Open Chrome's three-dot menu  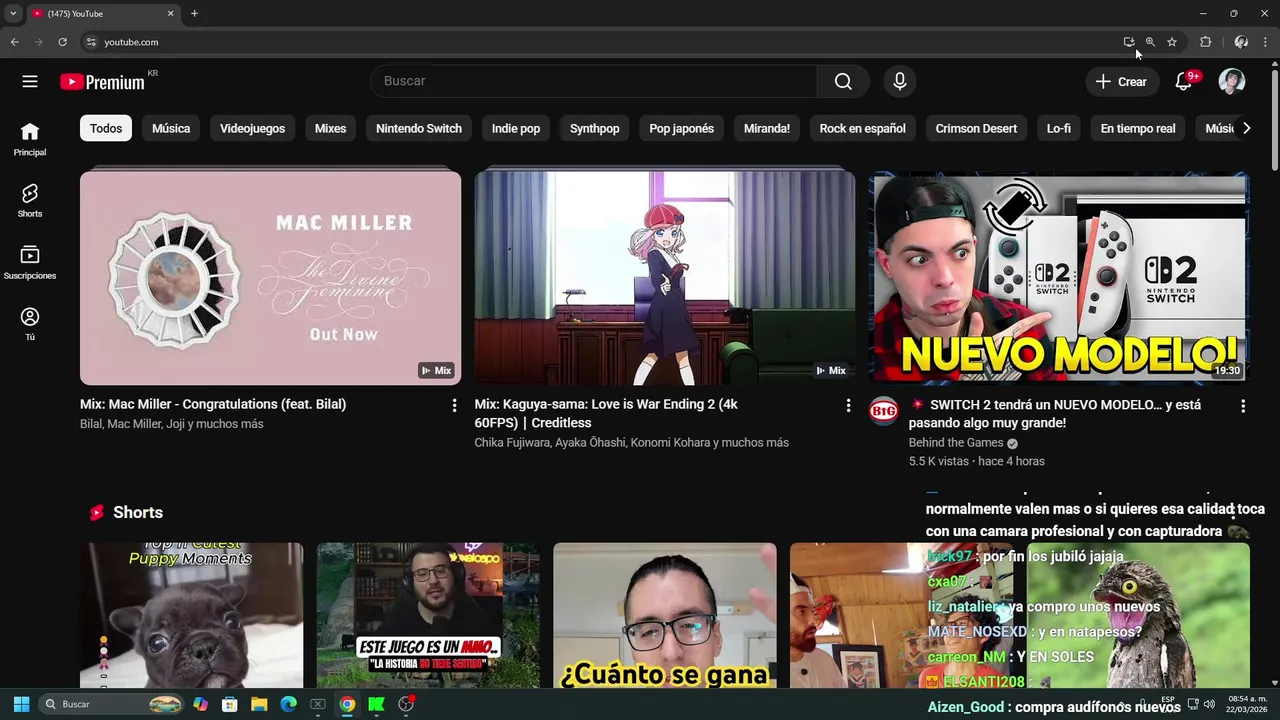[x=1266, y=42]
